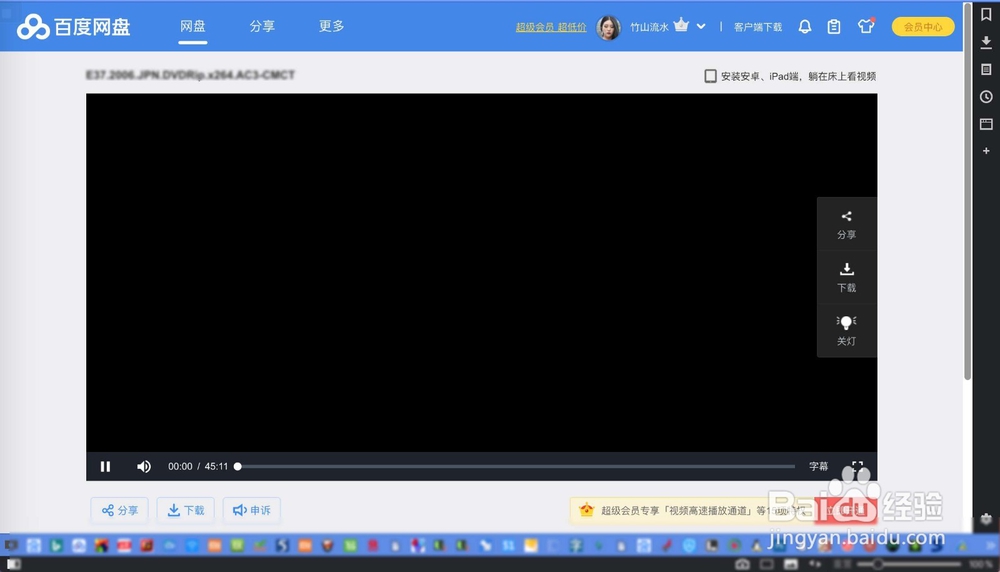This screenshot has height=572, width=1000.
Task: Follow the 超级会员 超低价 link
Action: click(551, 27)
